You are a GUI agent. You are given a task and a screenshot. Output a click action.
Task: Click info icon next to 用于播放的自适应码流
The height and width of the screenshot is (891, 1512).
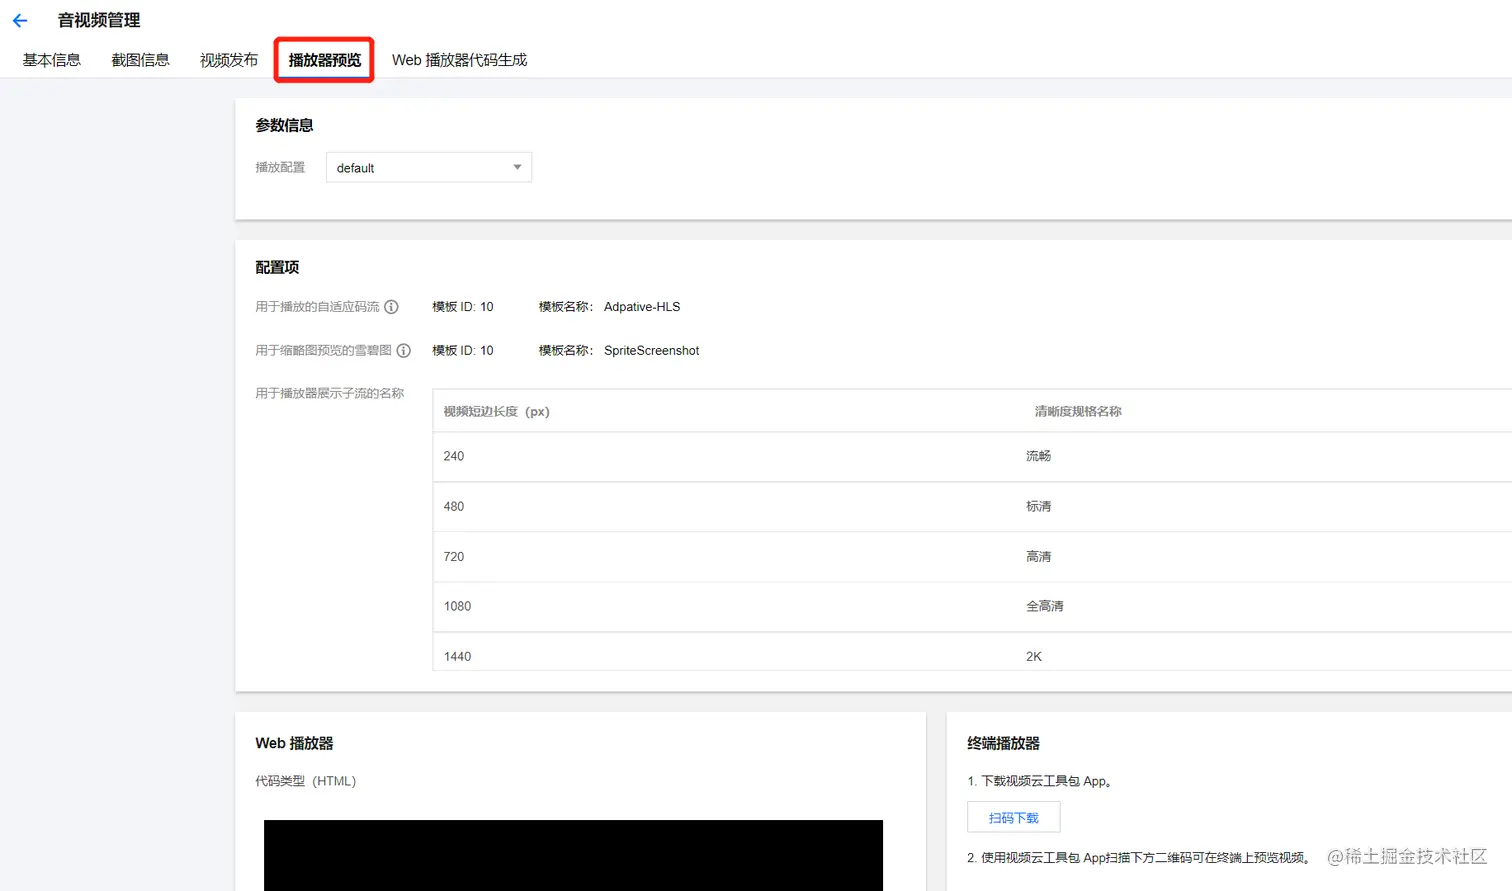[x=392, y=307]
